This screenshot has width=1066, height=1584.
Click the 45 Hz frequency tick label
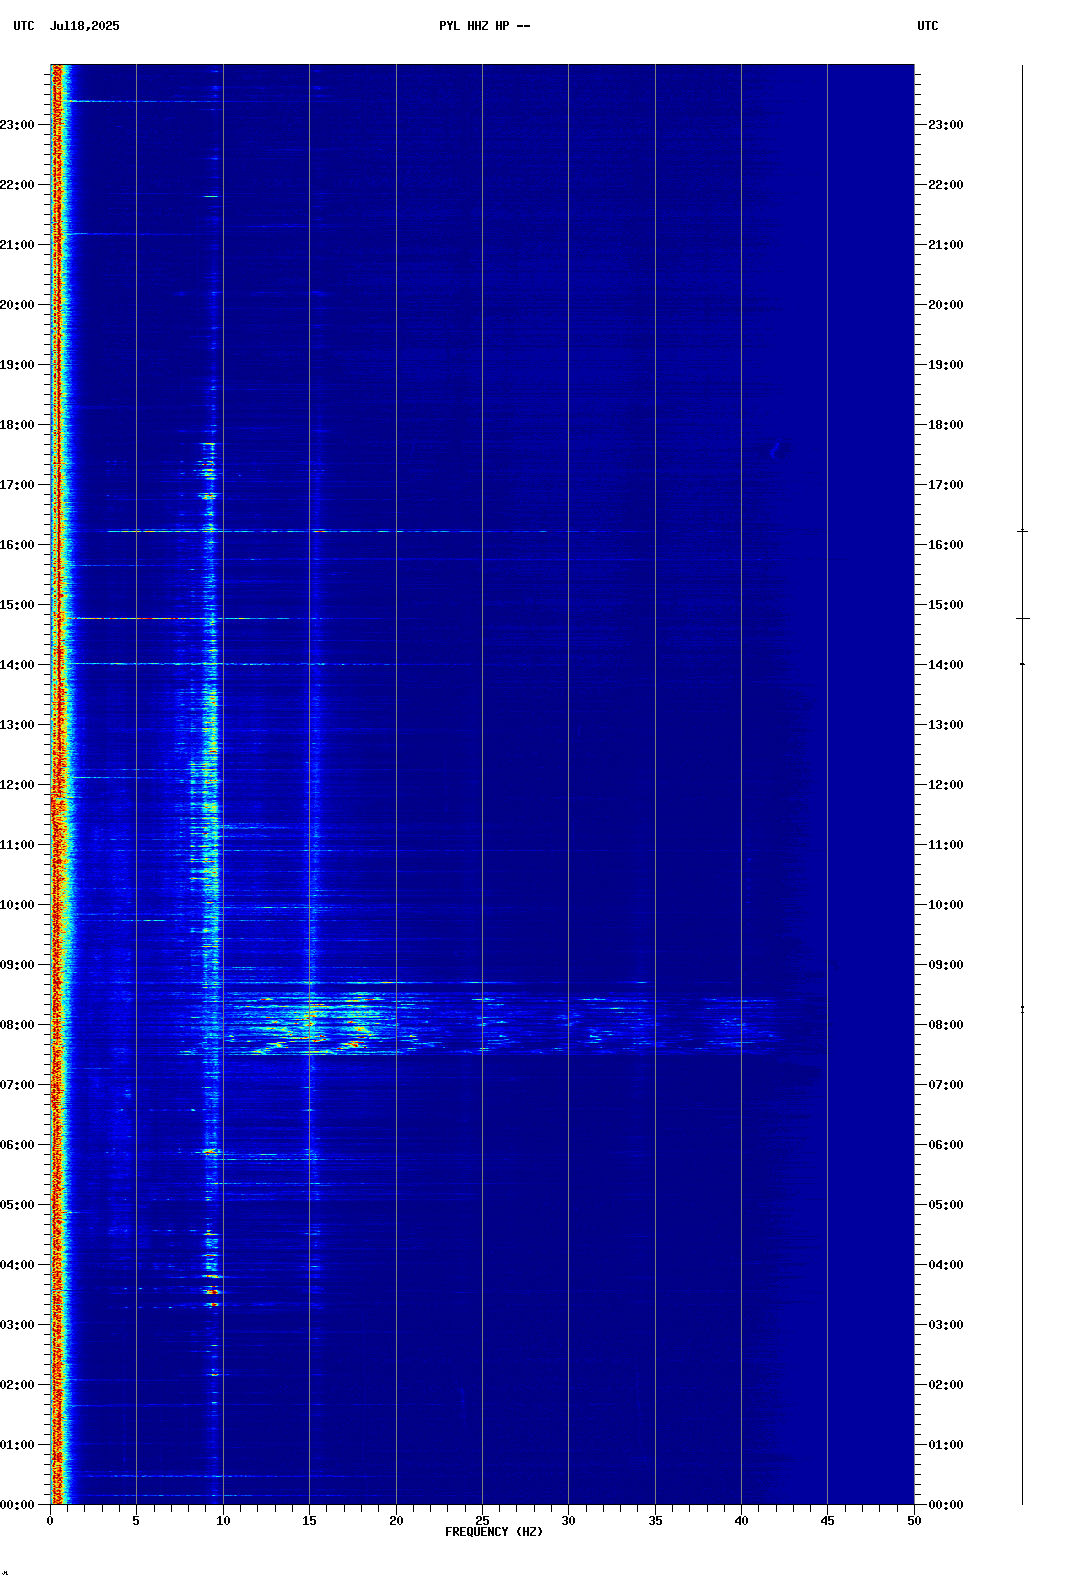coord(827,1521)
